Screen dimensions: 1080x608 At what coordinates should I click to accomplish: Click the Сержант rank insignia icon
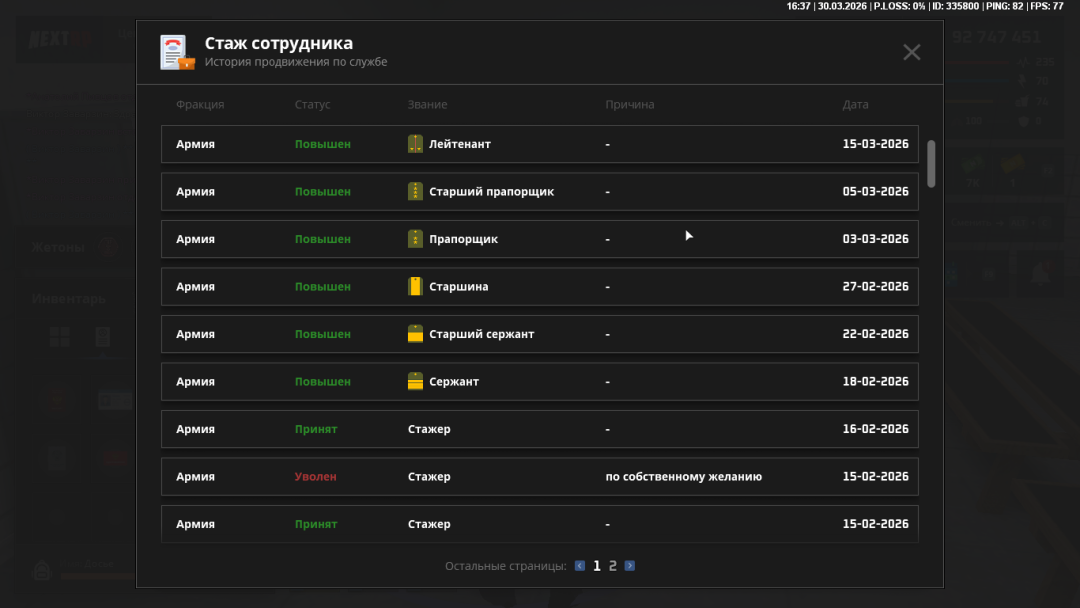[415, 382]
